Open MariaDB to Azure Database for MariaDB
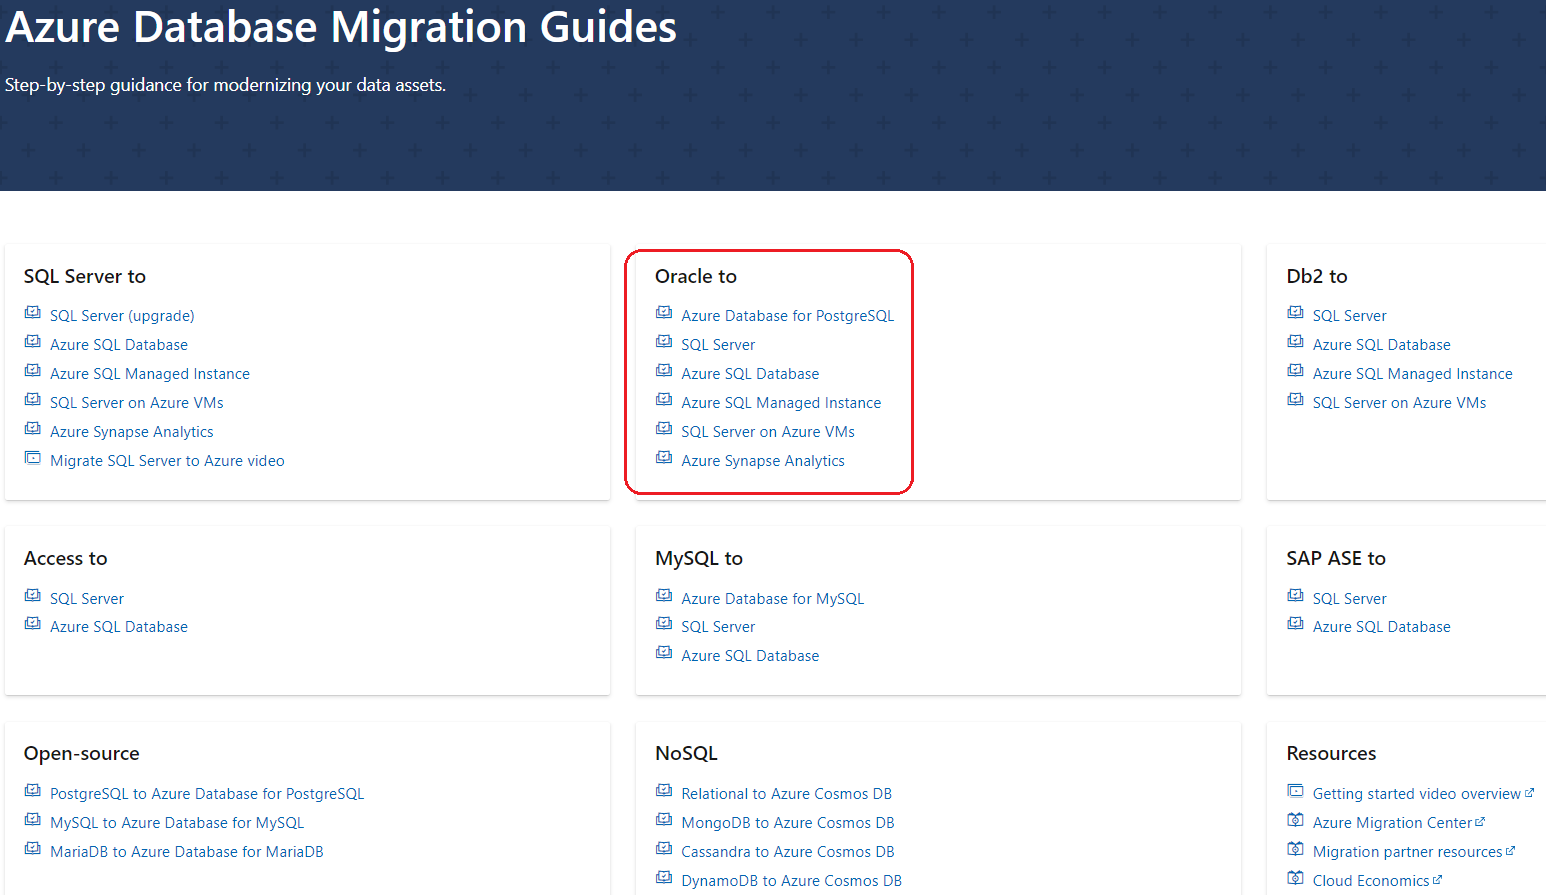 pos(187,852)
